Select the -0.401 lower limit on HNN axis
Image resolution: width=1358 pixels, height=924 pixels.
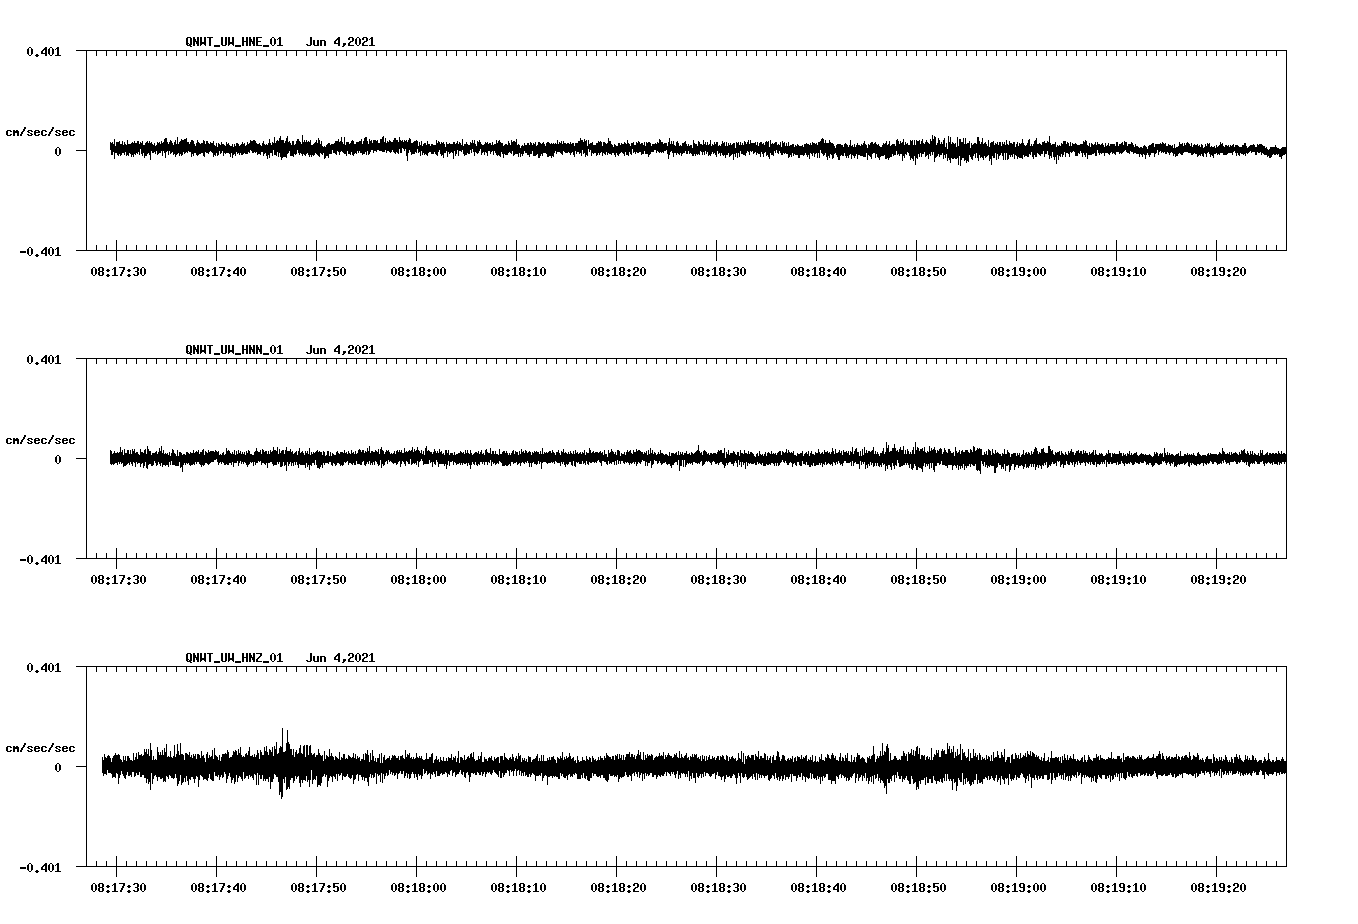coord(40,560)
